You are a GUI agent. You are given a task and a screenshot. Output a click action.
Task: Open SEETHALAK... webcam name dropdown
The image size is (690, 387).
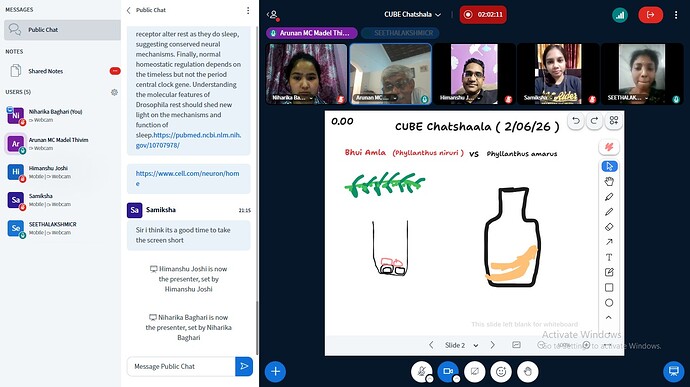628,98
